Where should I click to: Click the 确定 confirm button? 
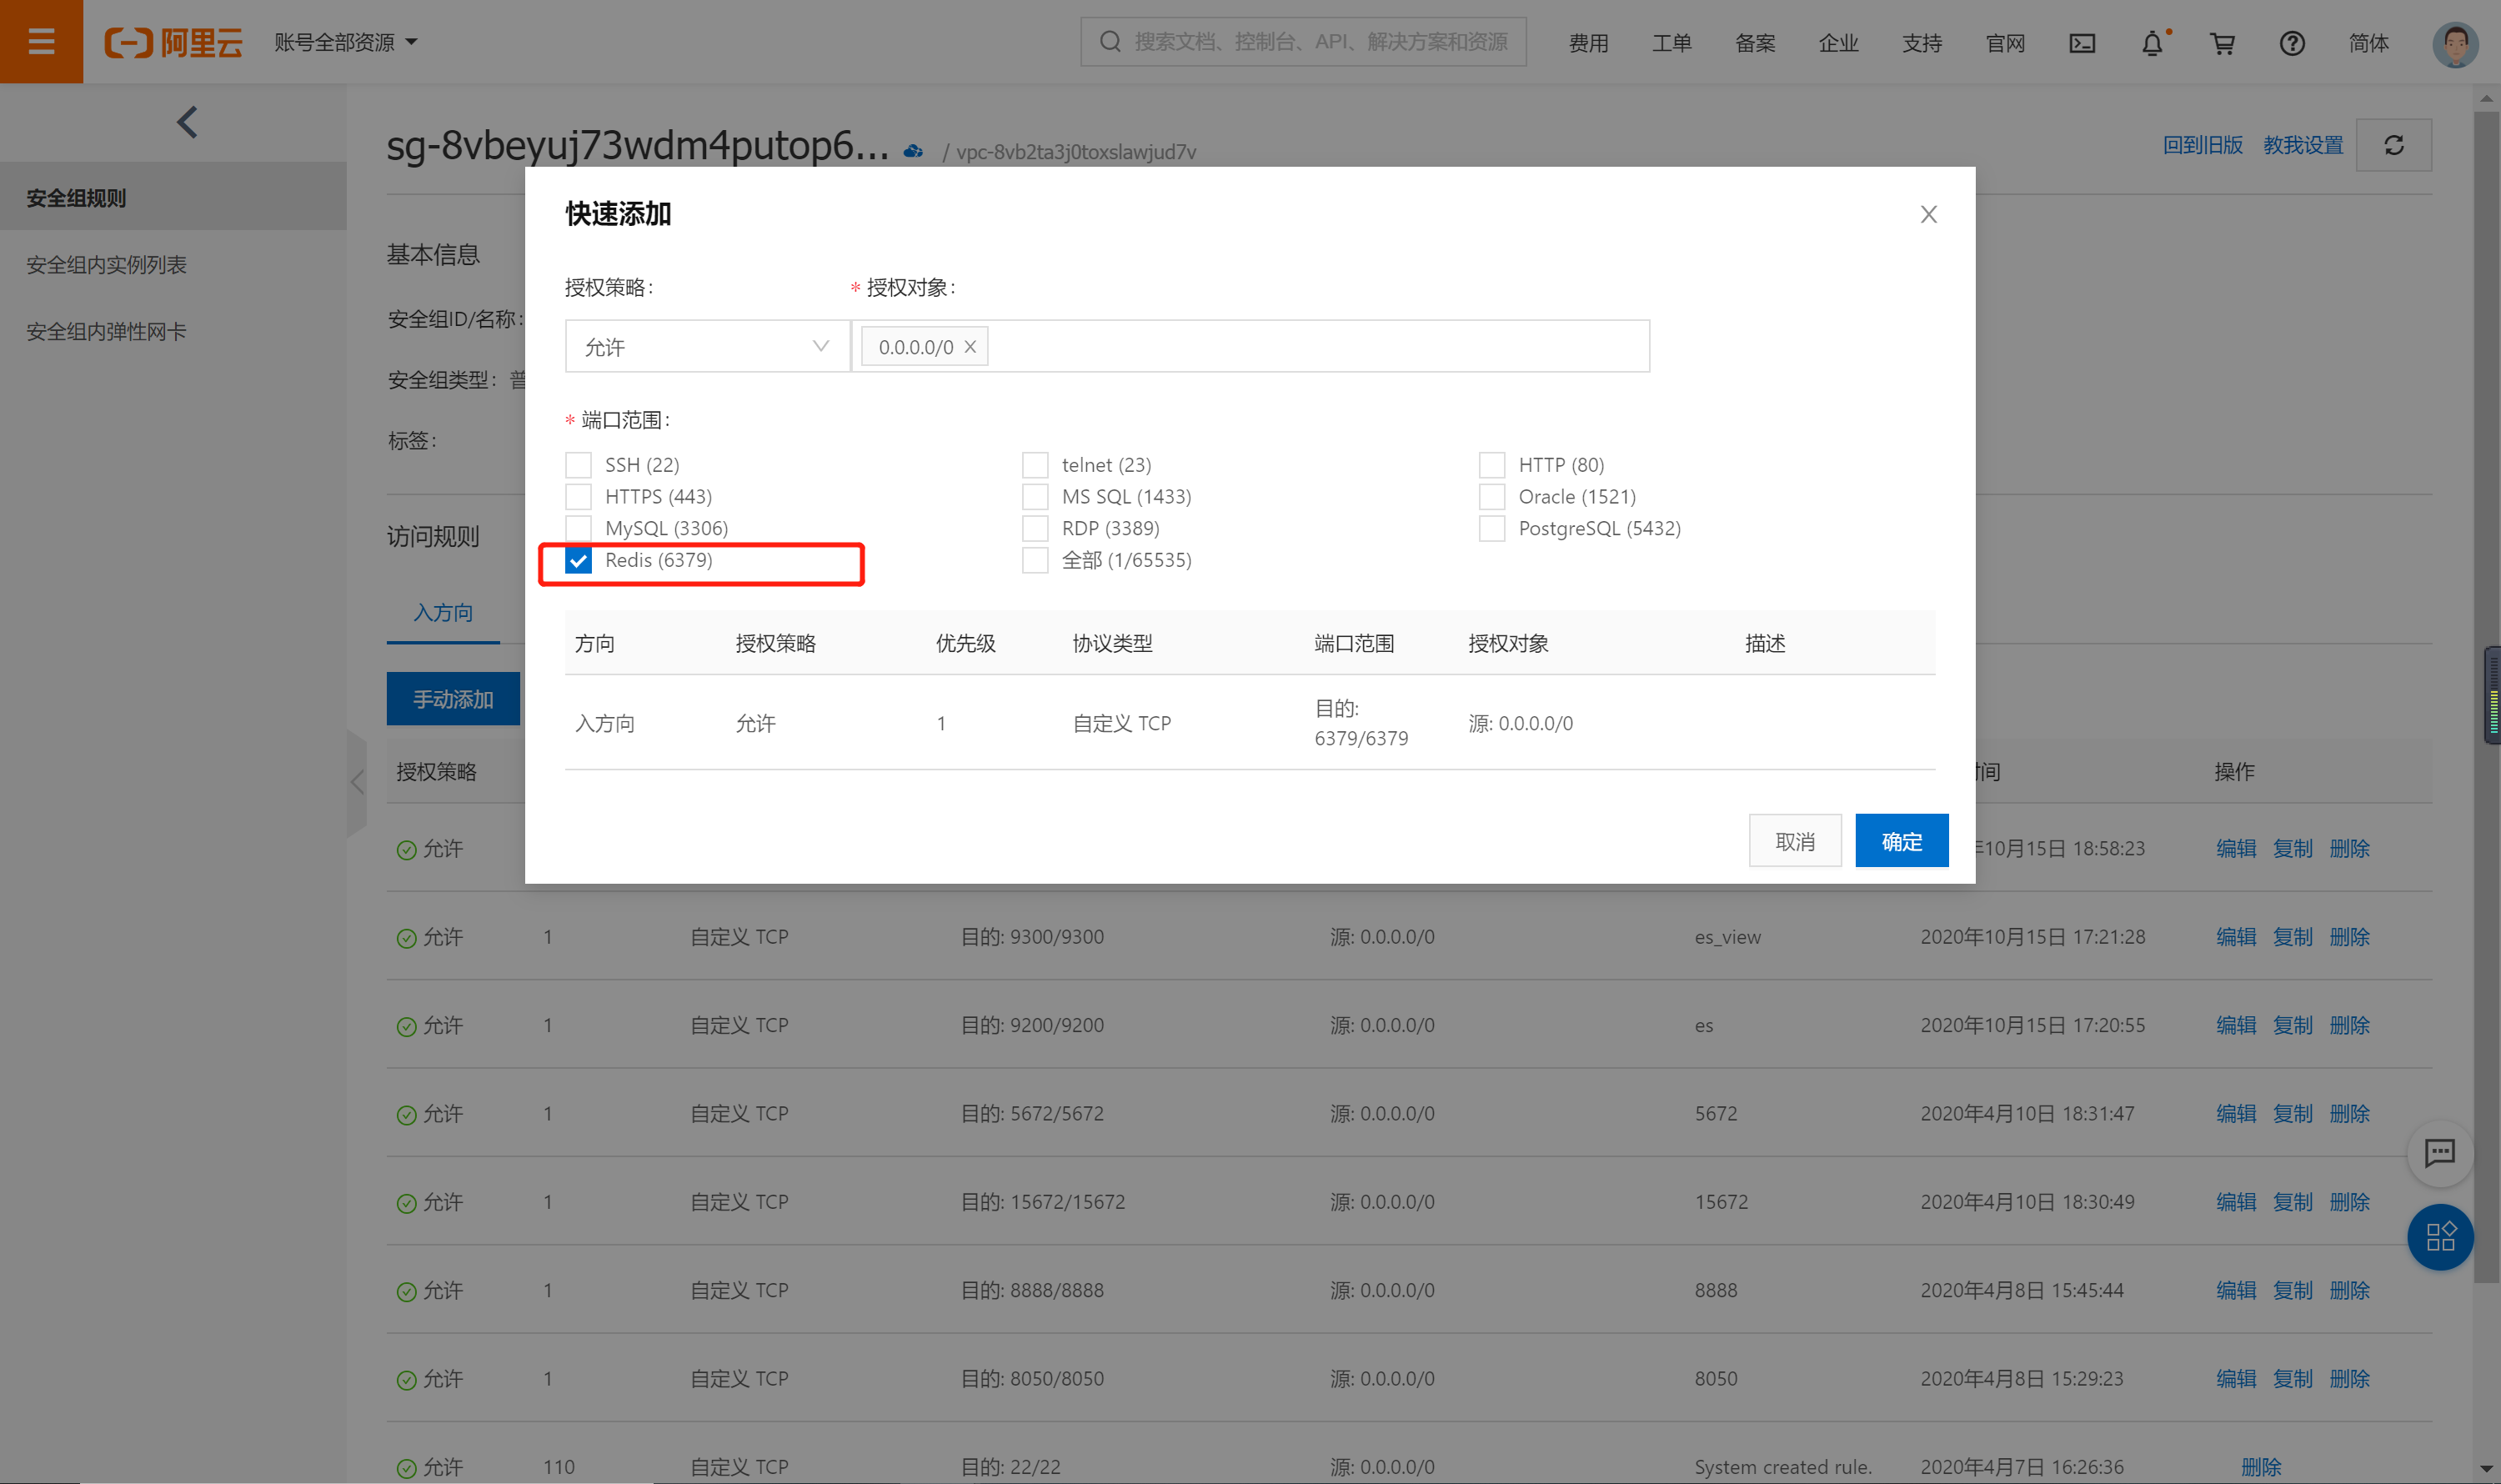click(1901, 841)
